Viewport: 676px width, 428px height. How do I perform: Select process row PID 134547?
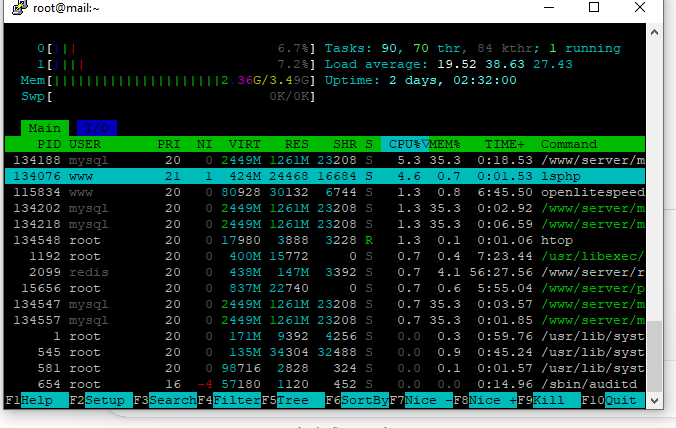point(325,304)
